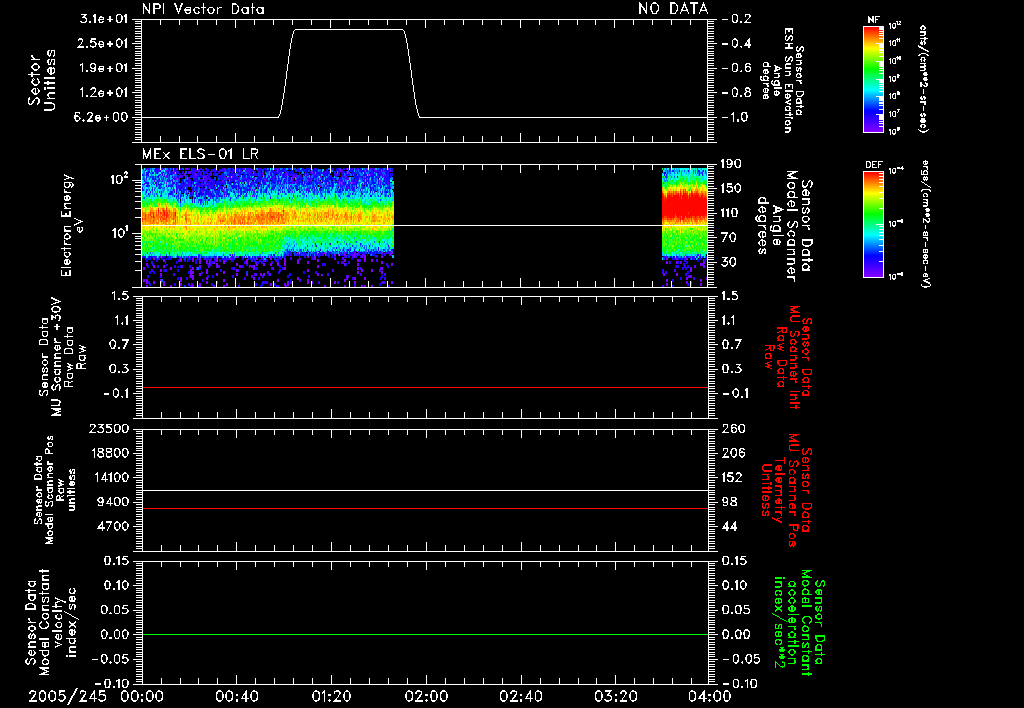This screenshot has width=1024, height=708.
Task: Click the '260' telemetry tick label
Action: 733,428
